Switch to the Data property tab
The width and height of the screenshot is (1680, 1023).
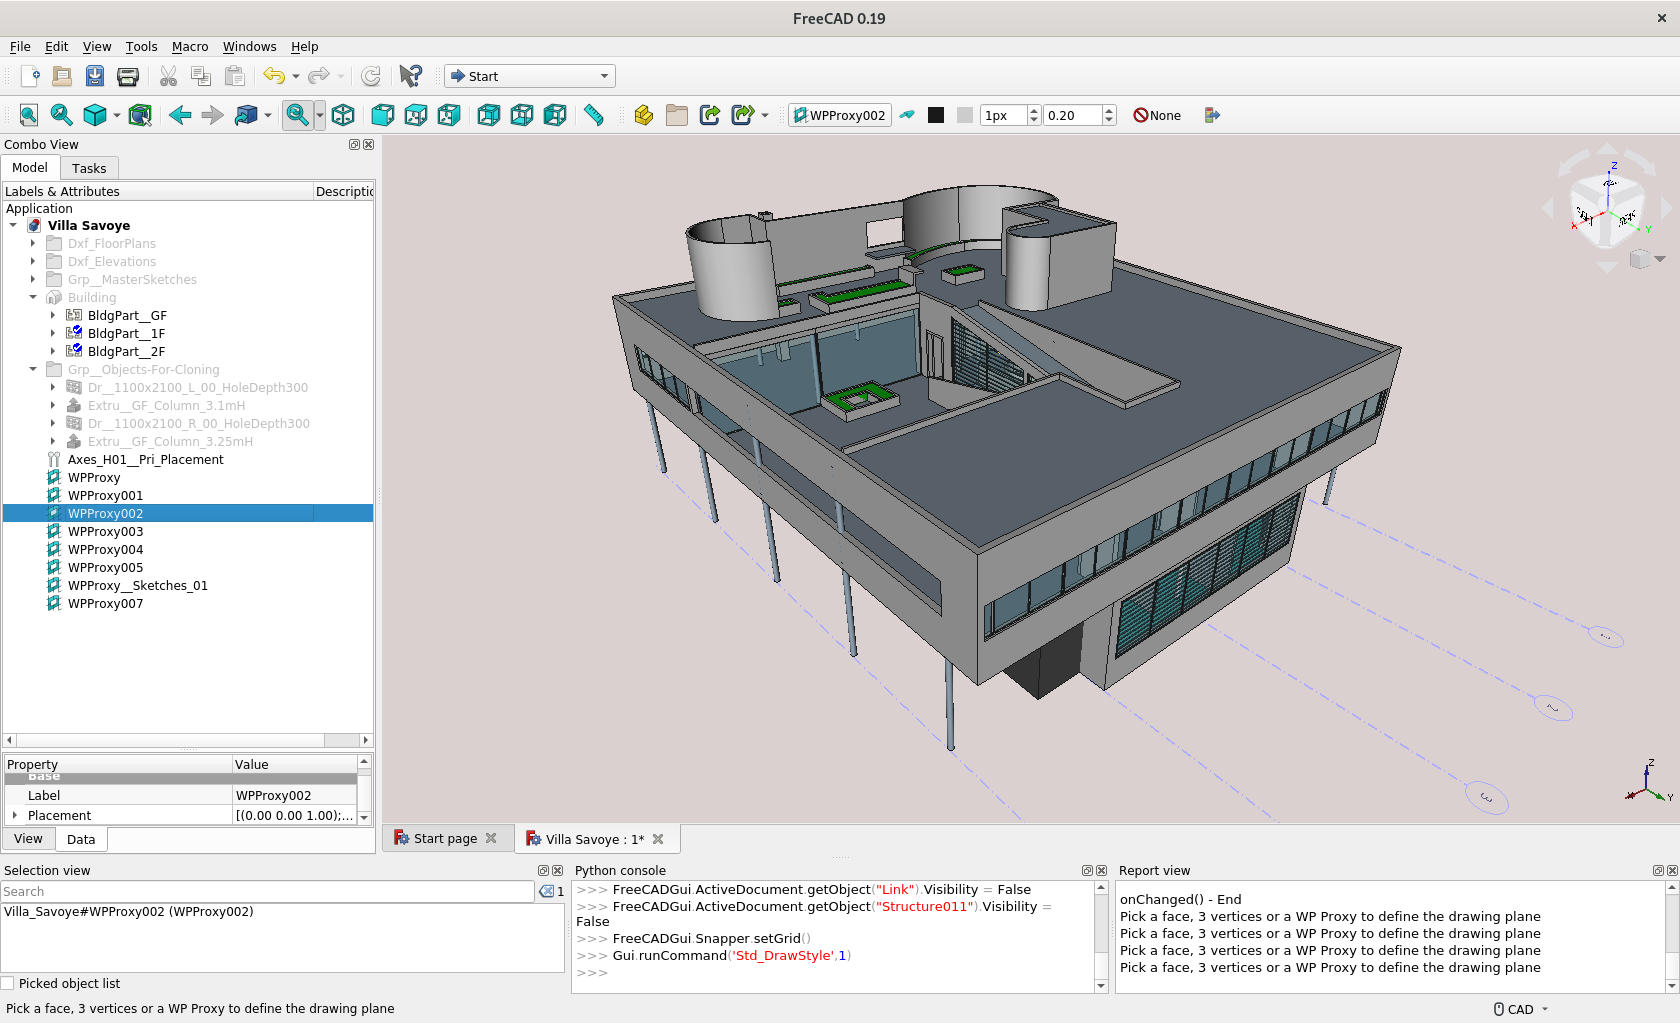pyautogui.click(x=81, y=839)
